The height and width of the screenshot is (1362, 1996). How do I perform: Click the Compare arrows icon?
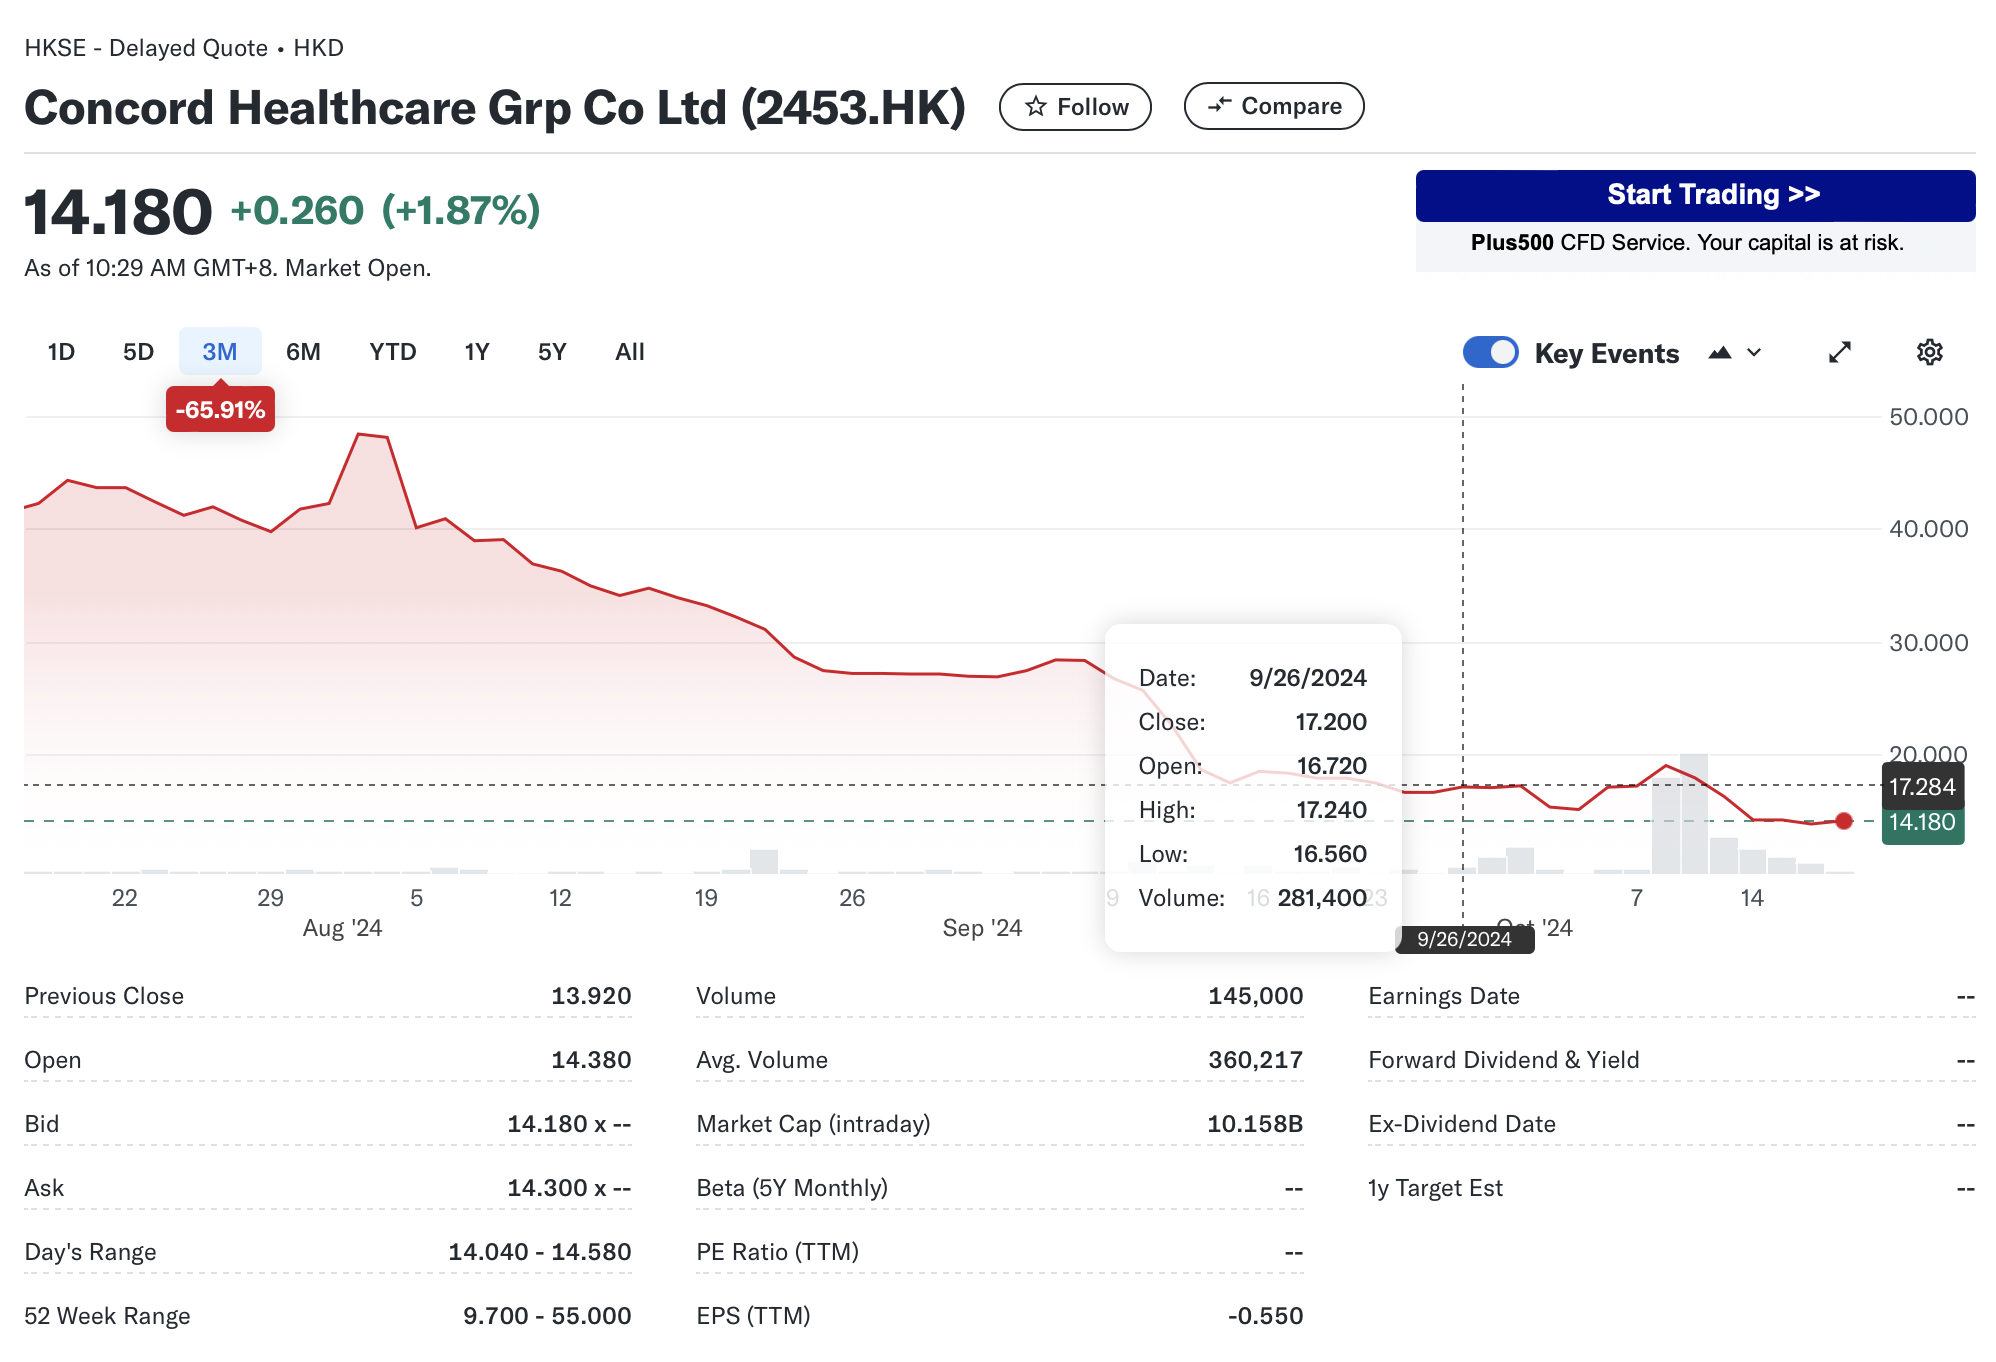tap(1219, 105)
